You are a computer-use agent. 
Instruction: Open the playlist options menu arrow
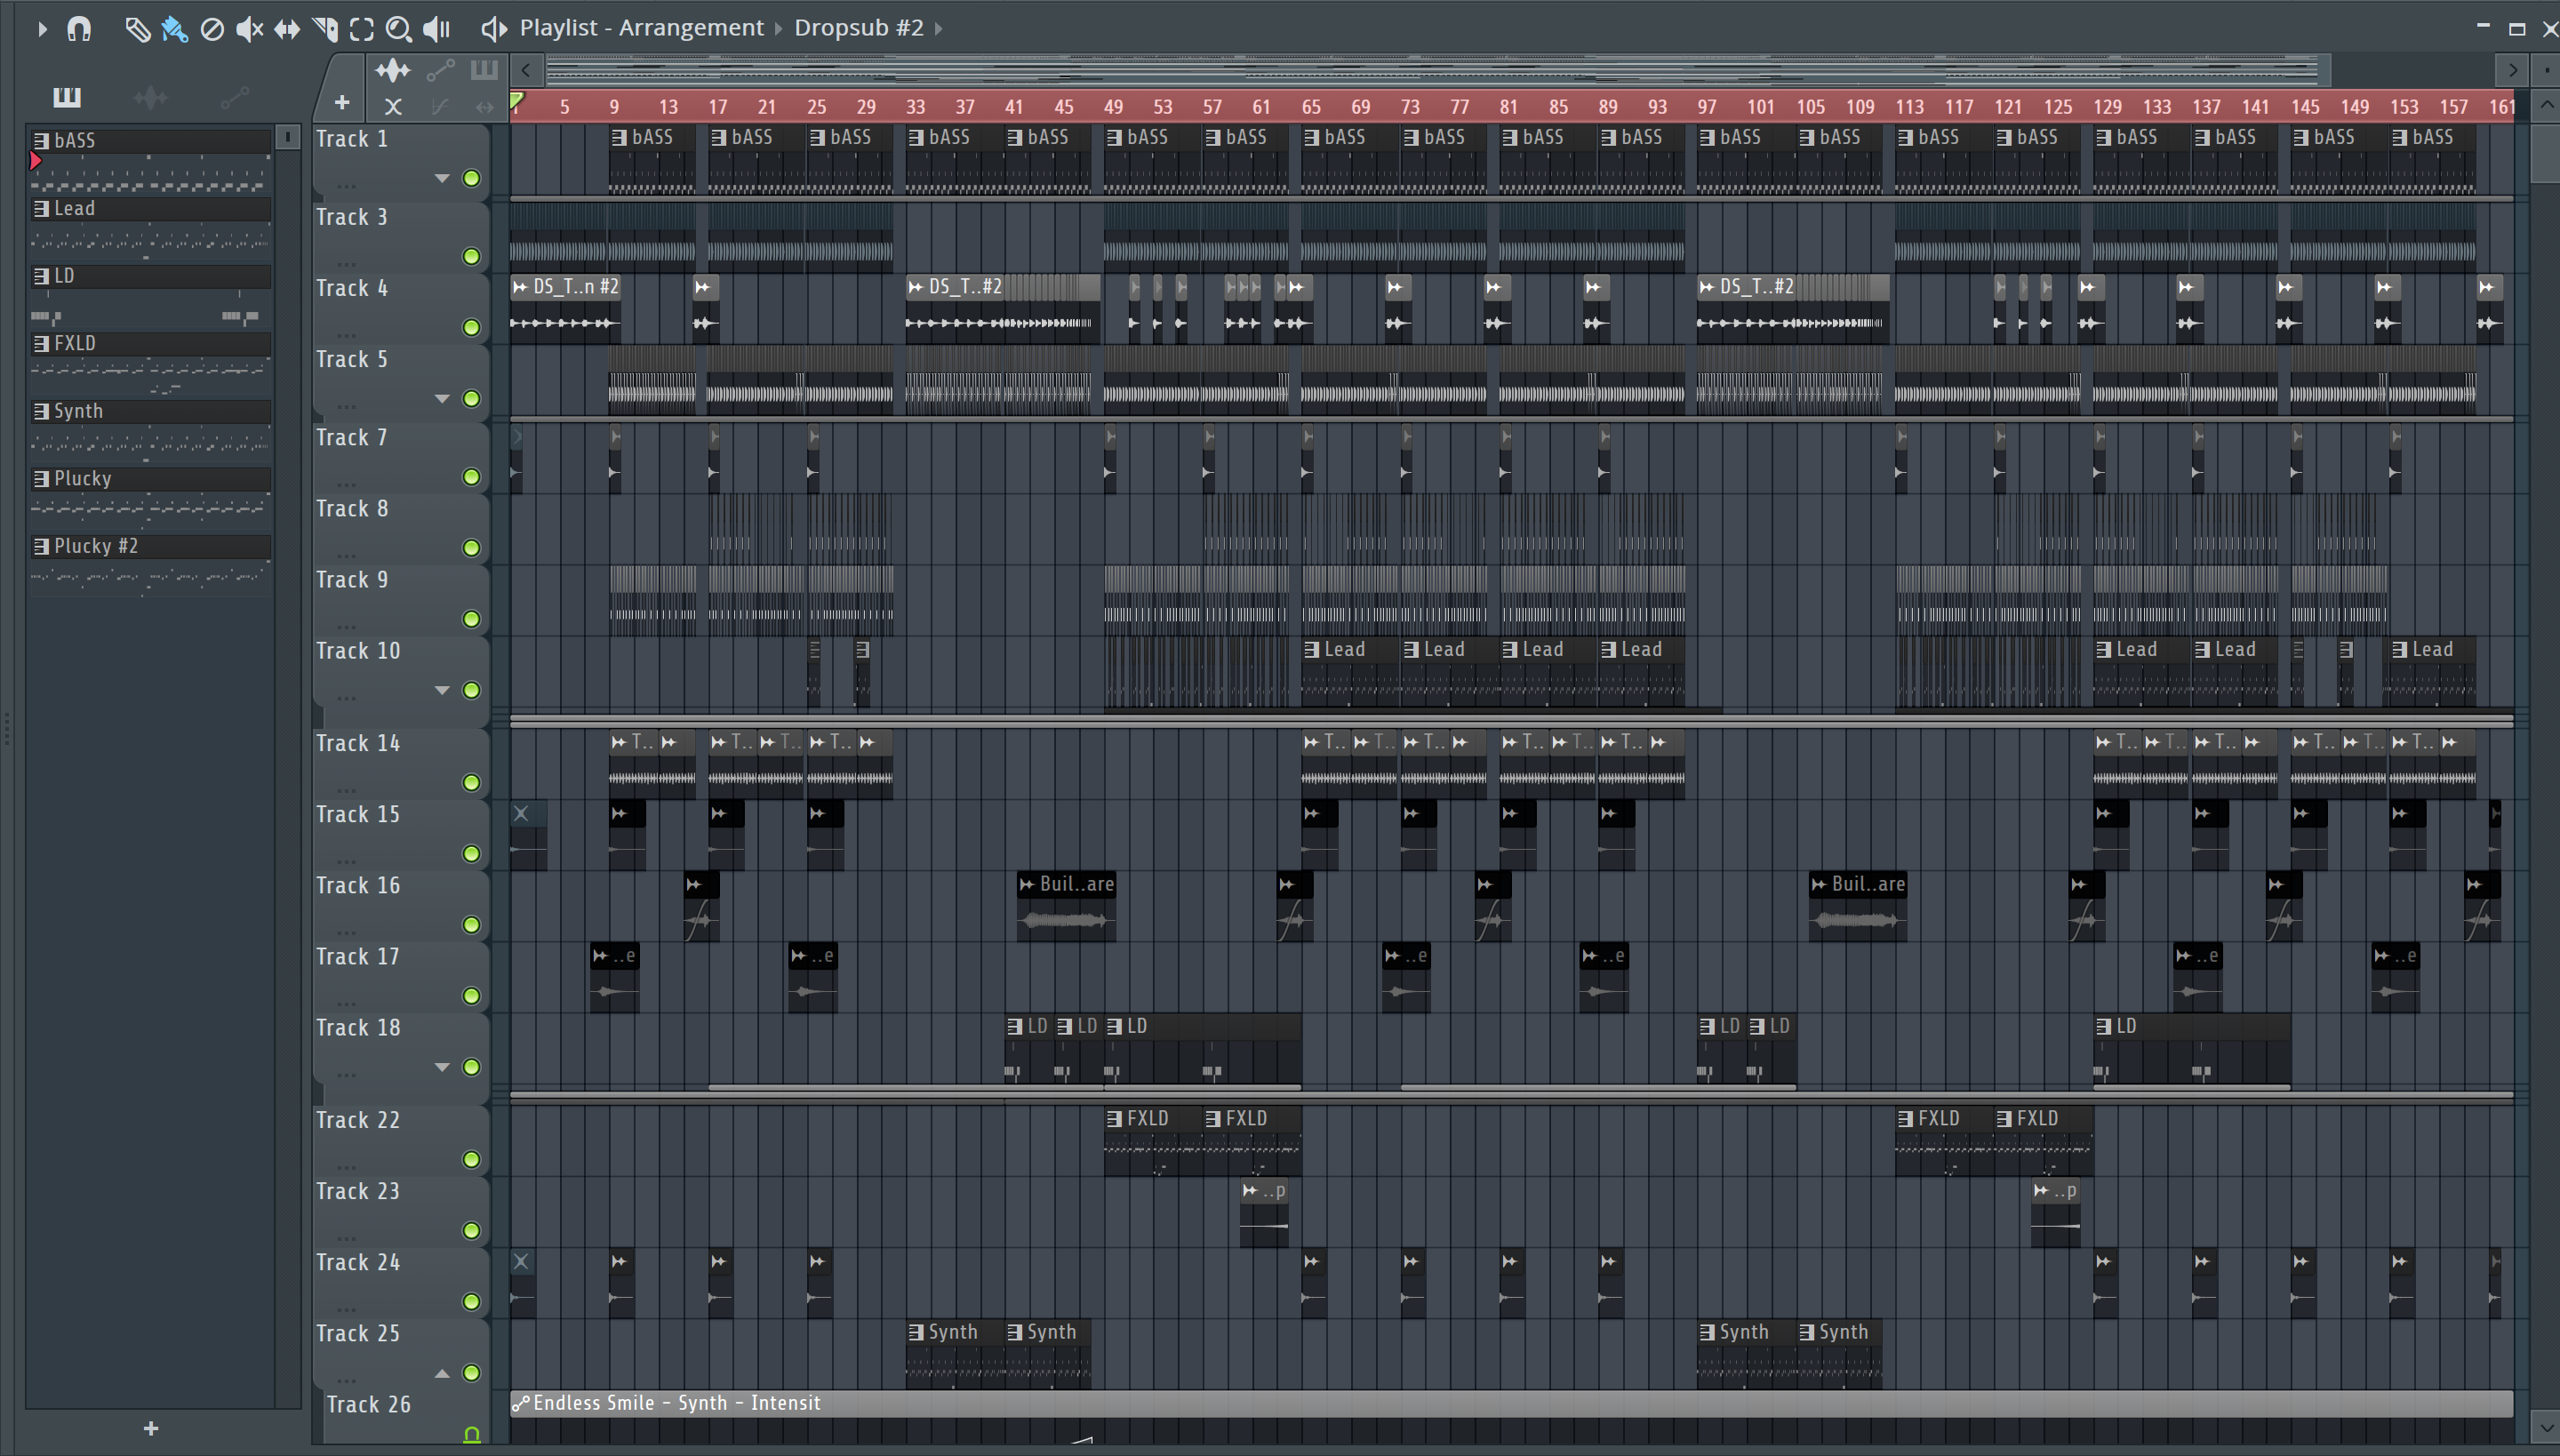pyautogui.click(x=42, y=29)
